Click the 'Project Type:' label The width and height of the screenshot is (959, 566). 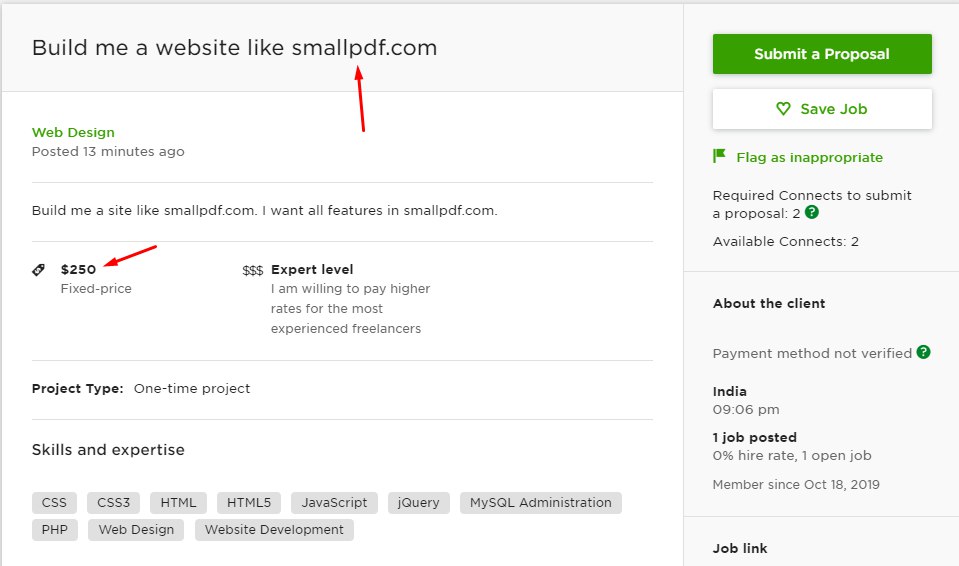click(x=78, y=389)
